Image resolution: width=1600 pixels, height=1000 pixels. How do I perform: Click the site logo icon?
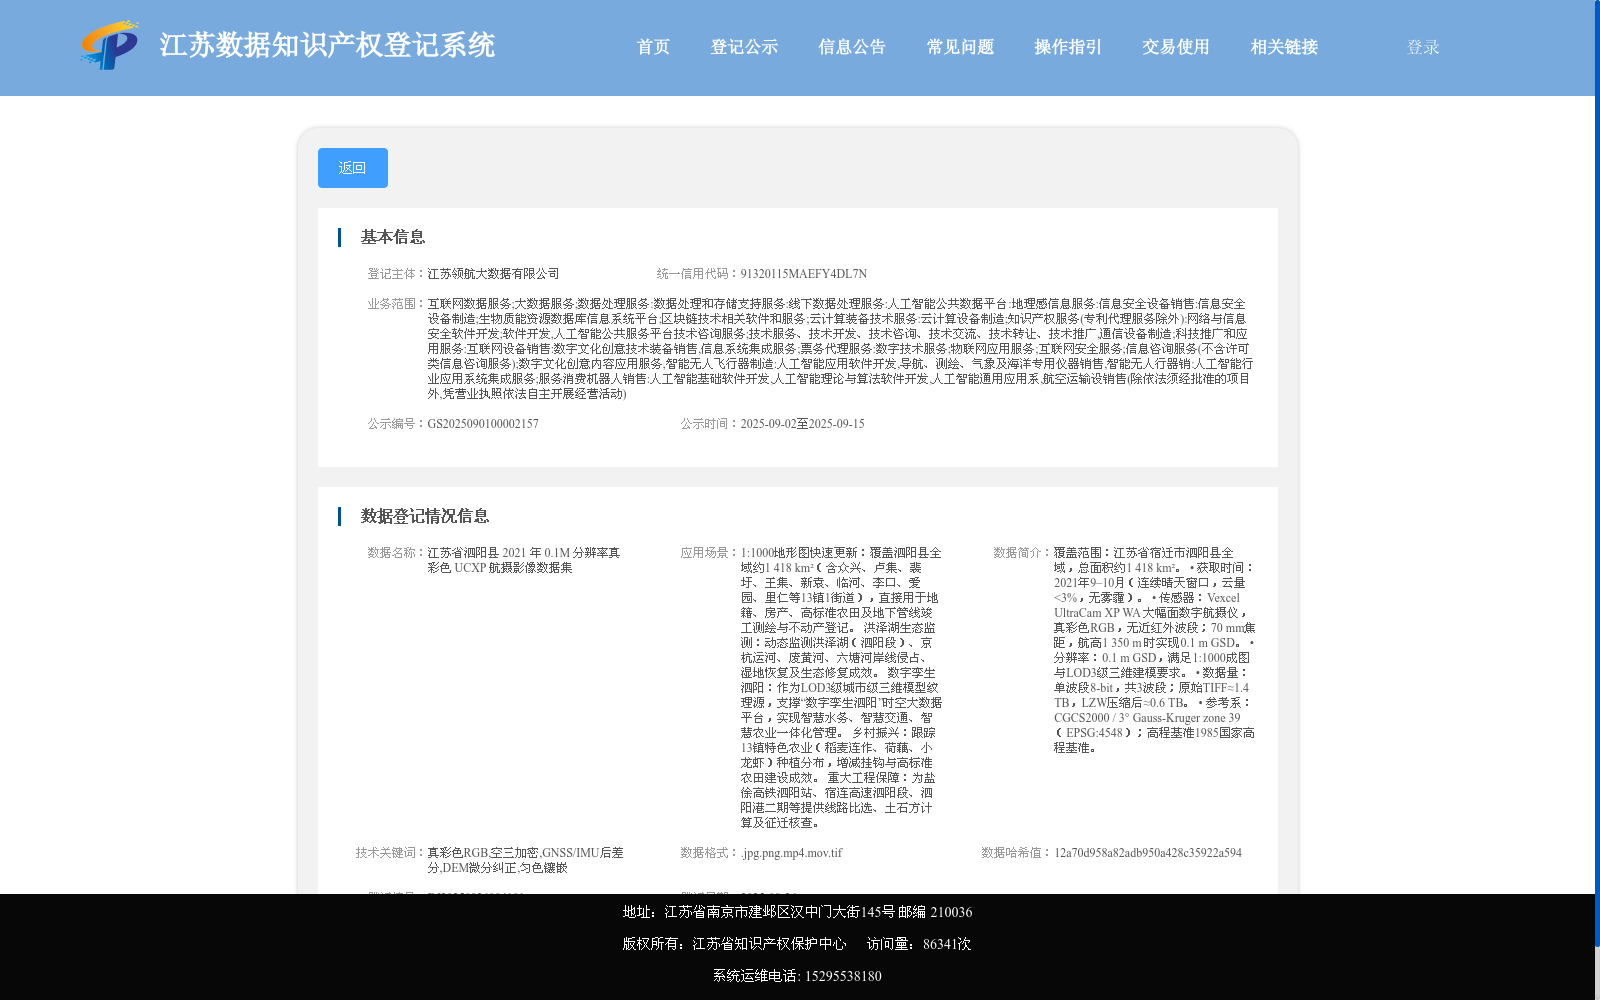point(110,46)
